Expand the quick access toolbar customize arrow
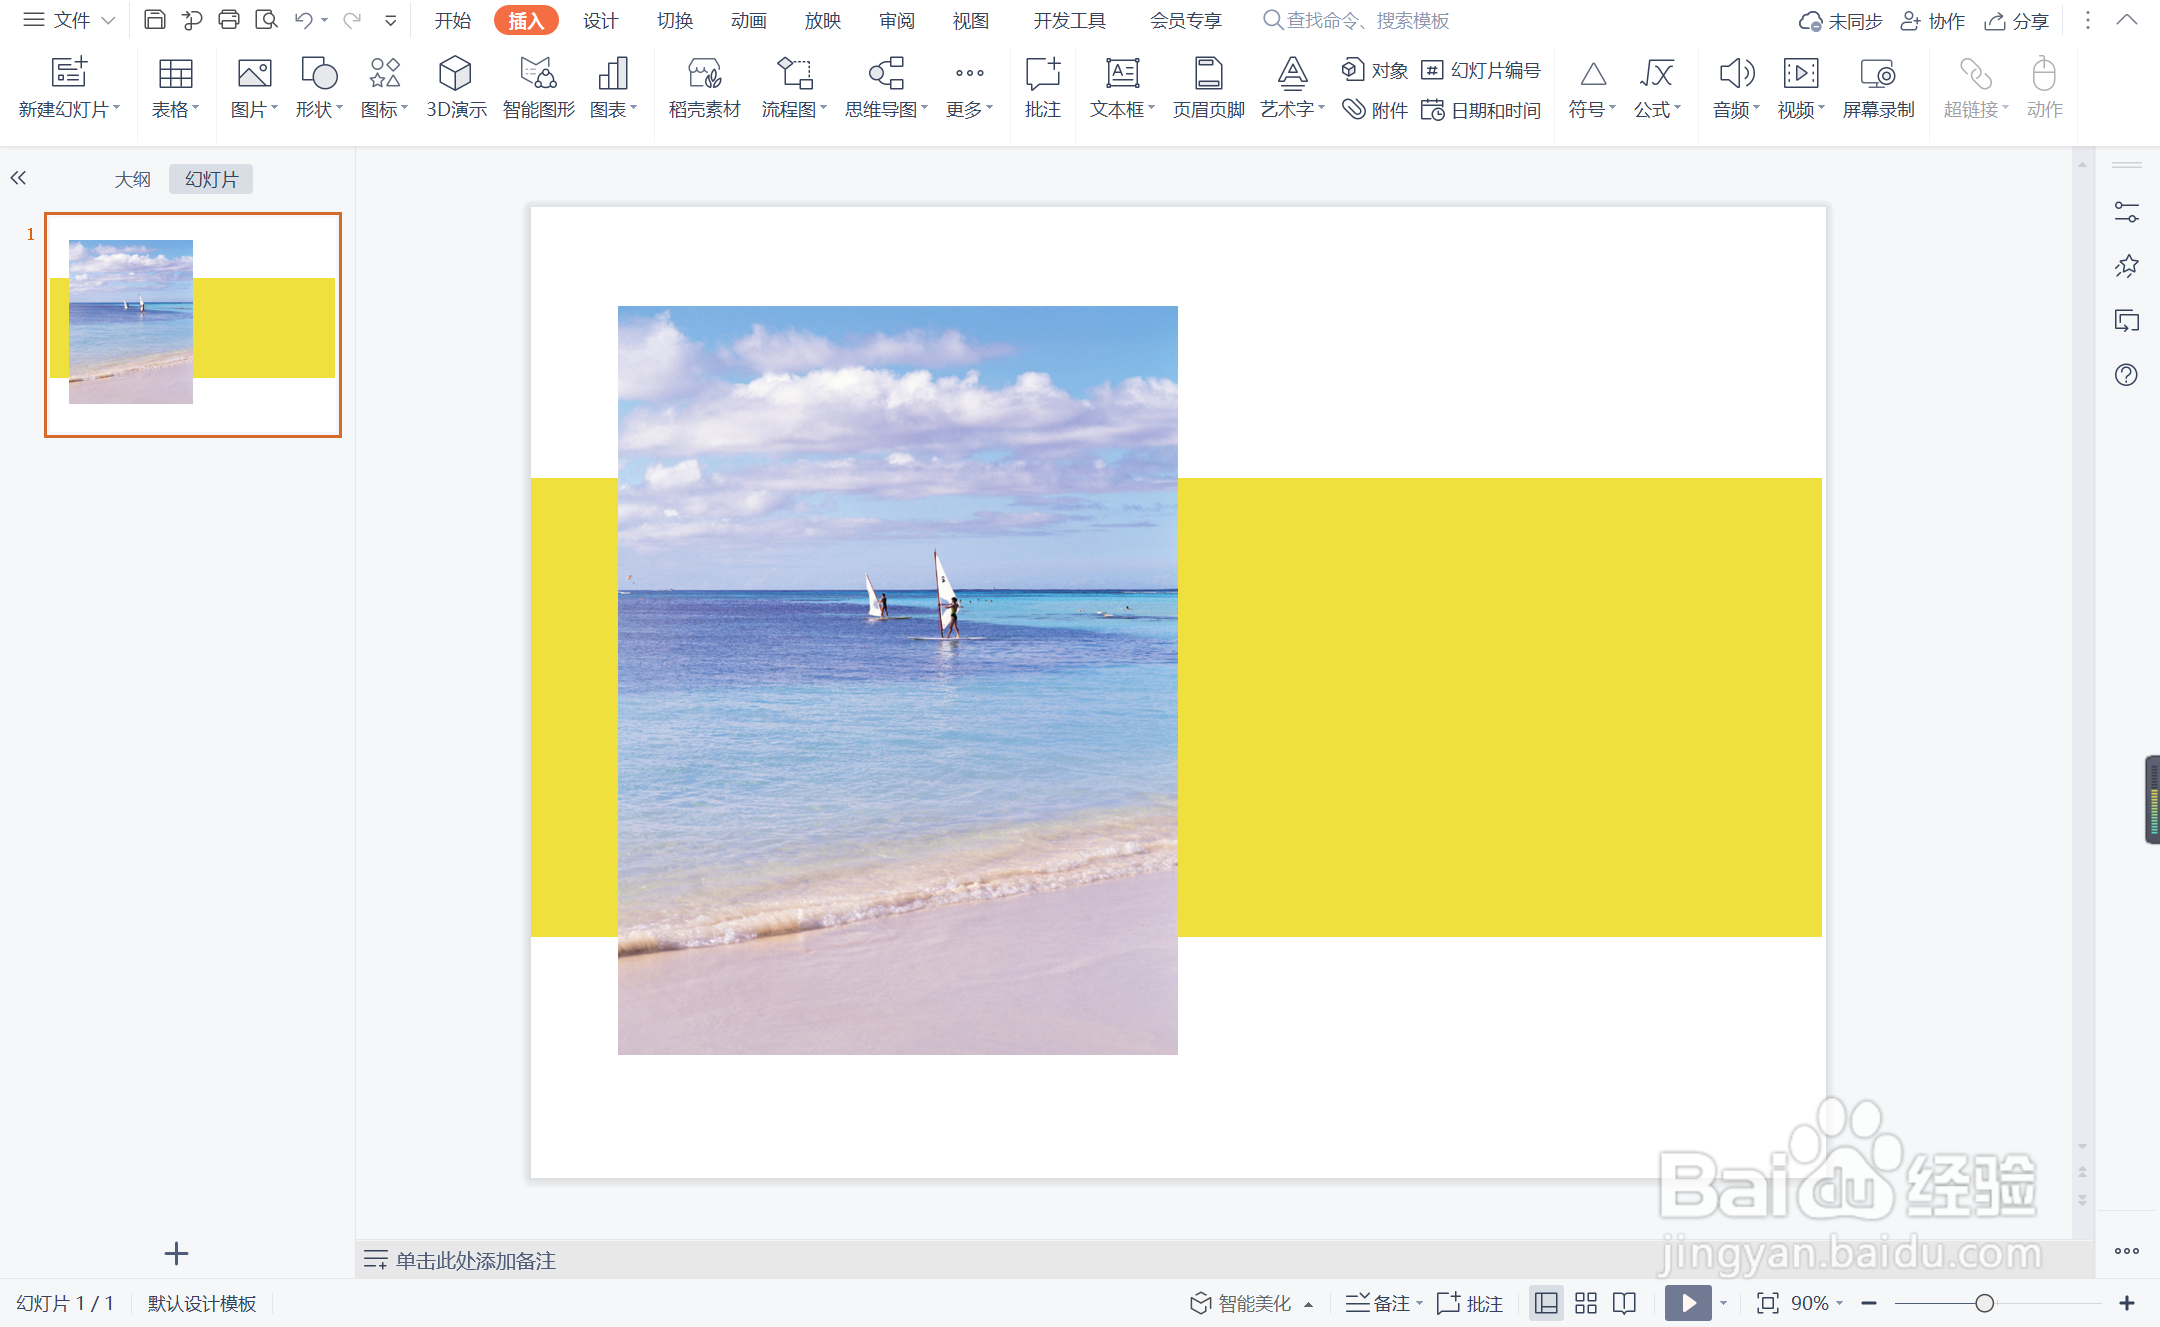Screen dimensions: 2160x1327 pyautogui.click(x=391, y=20)
